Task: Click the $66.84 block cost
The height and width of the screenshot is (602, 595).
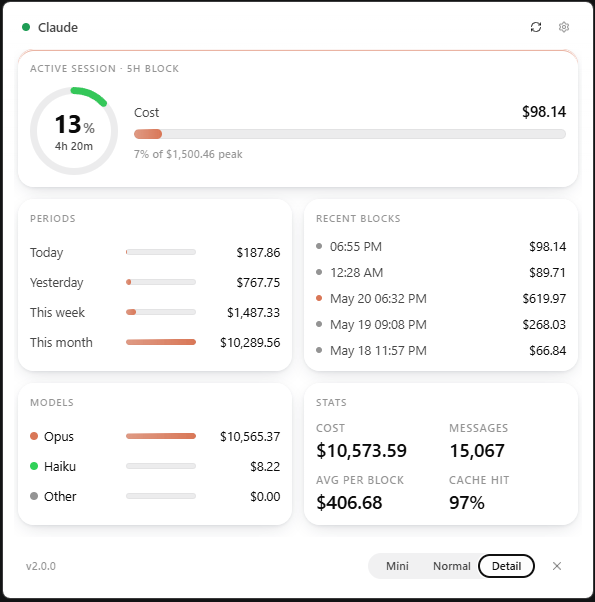Action: 548,351
